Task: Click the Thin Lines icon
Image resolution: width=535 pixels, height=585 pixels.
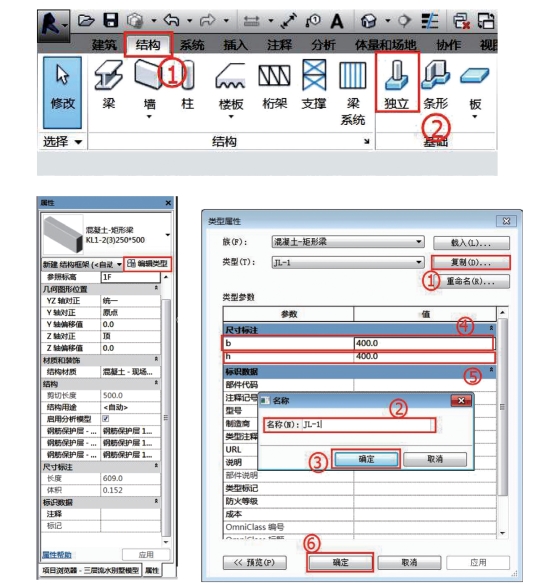Action: click(430, 21)
